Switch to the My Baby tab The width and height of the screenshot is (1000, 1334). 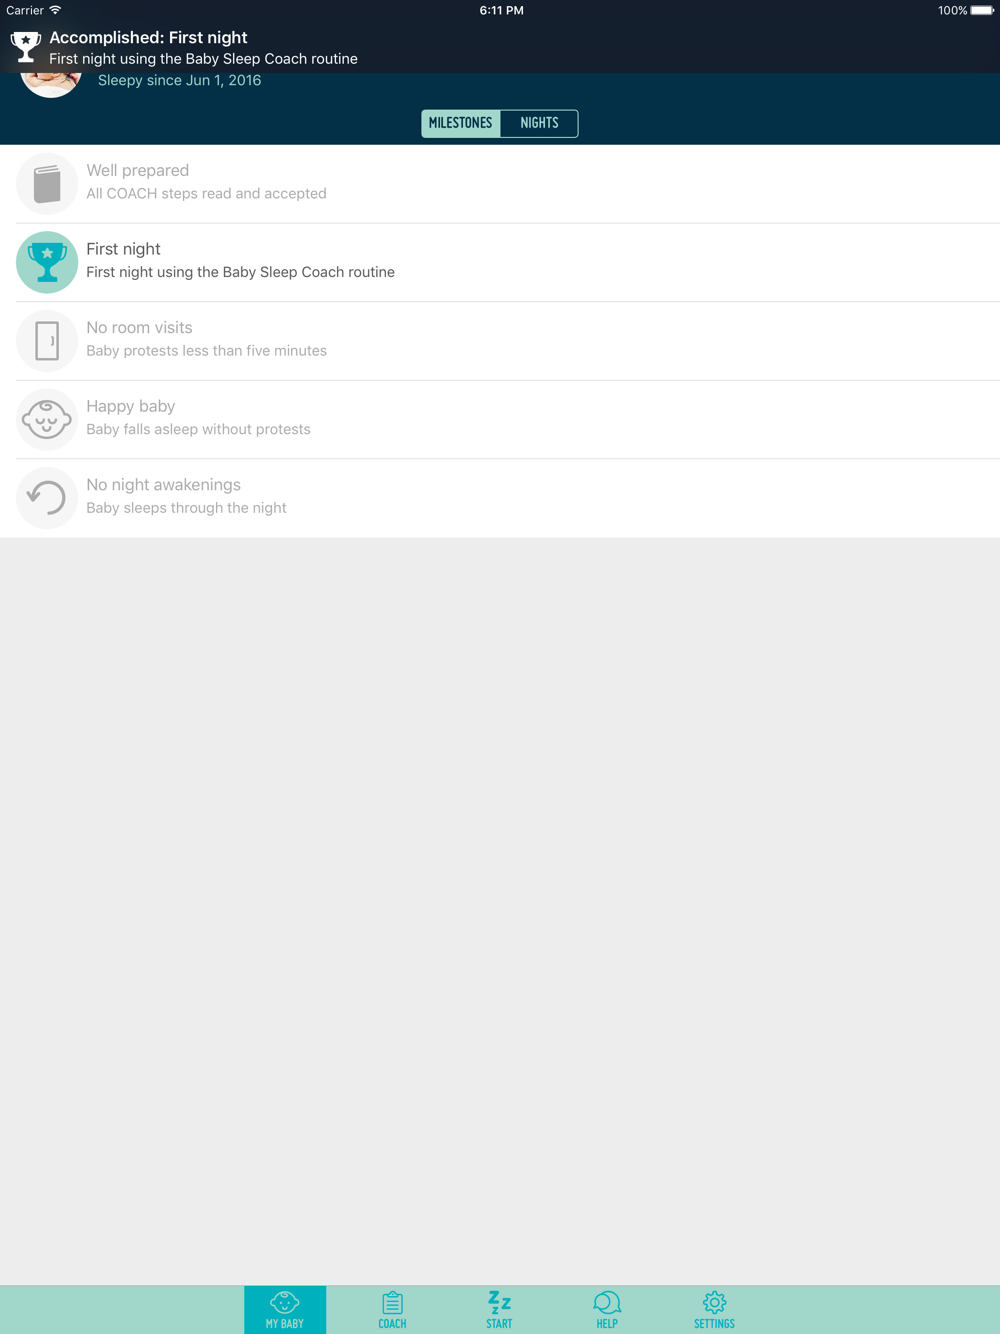click(285, 1310)
